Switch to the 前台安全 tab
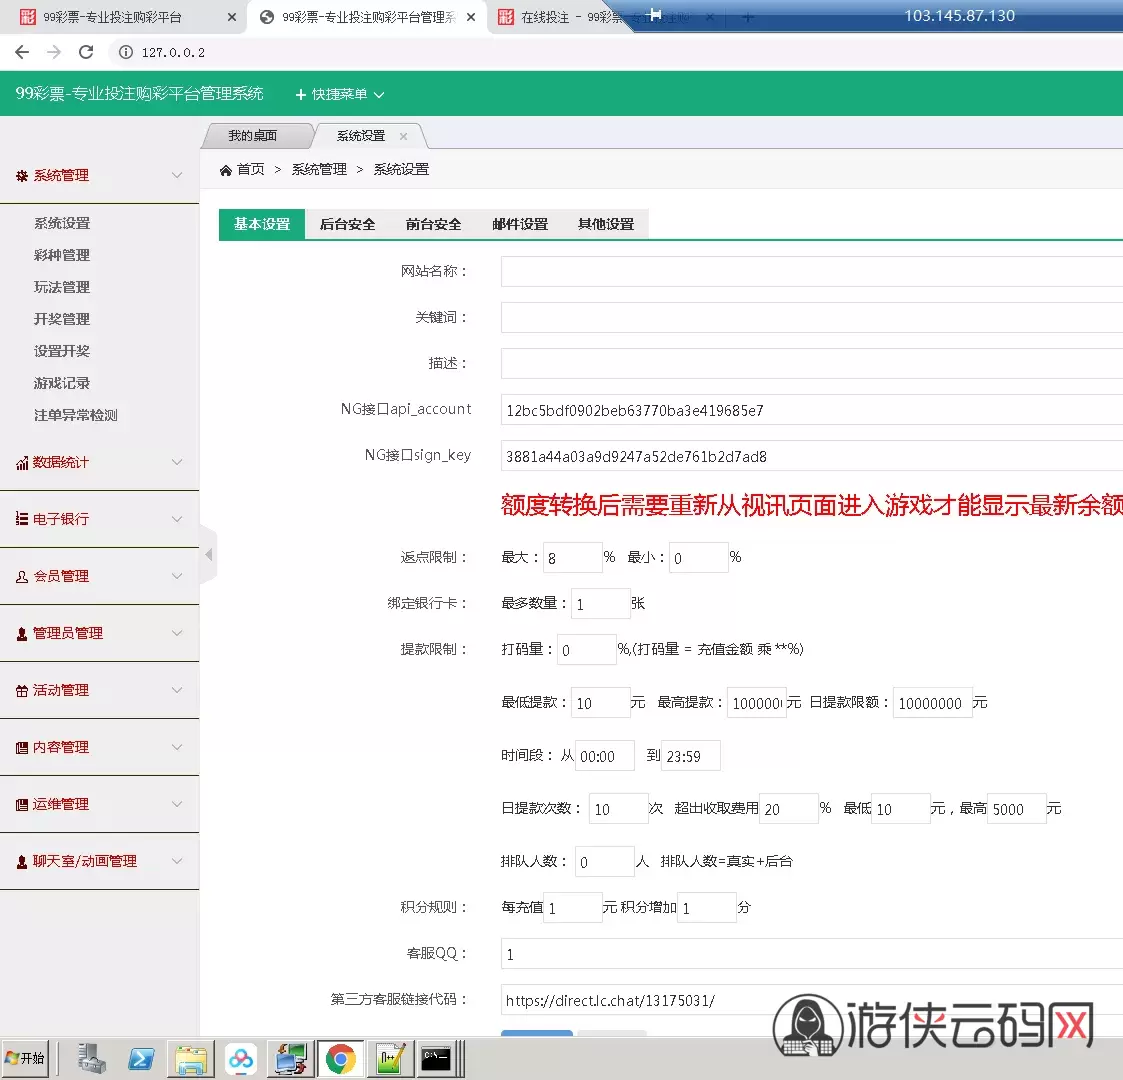 click(433, 224)
